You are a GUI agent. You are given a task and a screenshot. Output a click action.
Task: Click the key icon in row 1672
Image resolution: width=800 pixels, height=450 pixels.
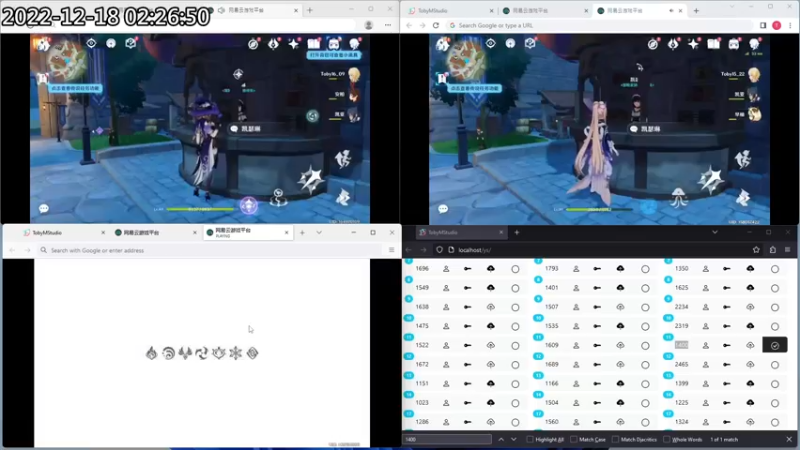click(467, 365)
